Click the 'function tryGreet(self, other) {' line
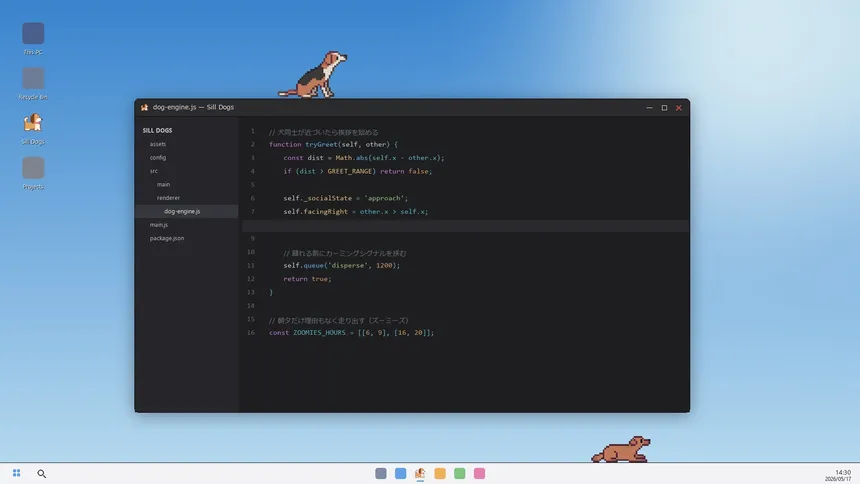This screenshot has height=484, width=860. pos(333,144)
